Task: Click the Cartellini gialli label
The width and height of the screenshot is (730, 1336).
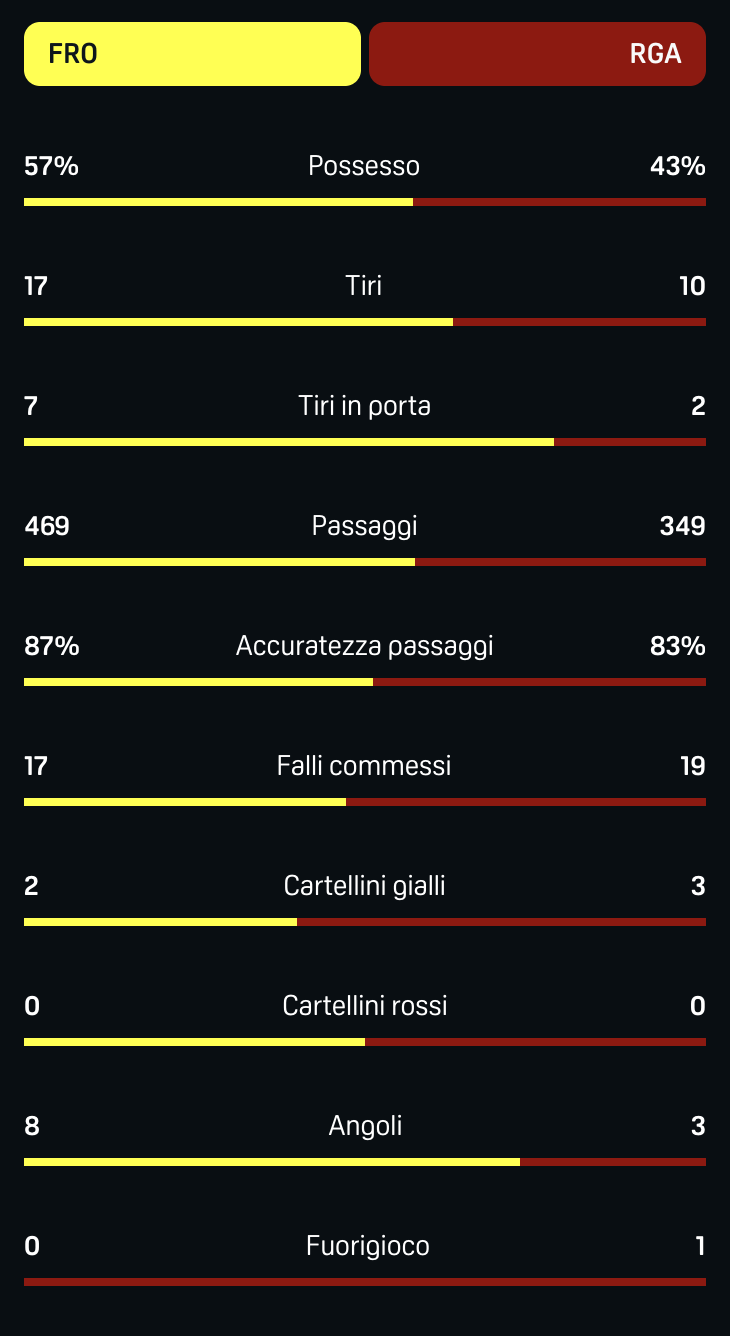Action: [364, 886]
